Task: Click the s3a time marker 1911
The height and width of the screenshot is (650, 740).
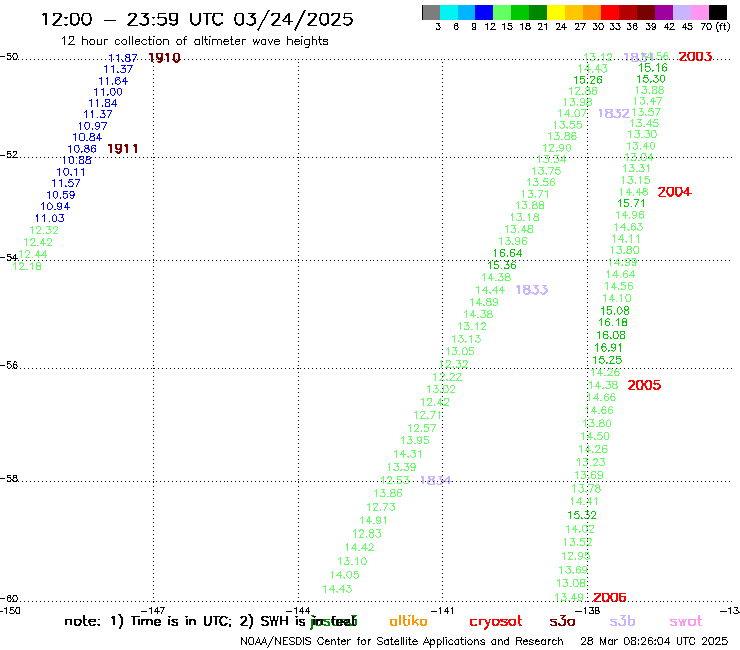Action: click(123, 149)
